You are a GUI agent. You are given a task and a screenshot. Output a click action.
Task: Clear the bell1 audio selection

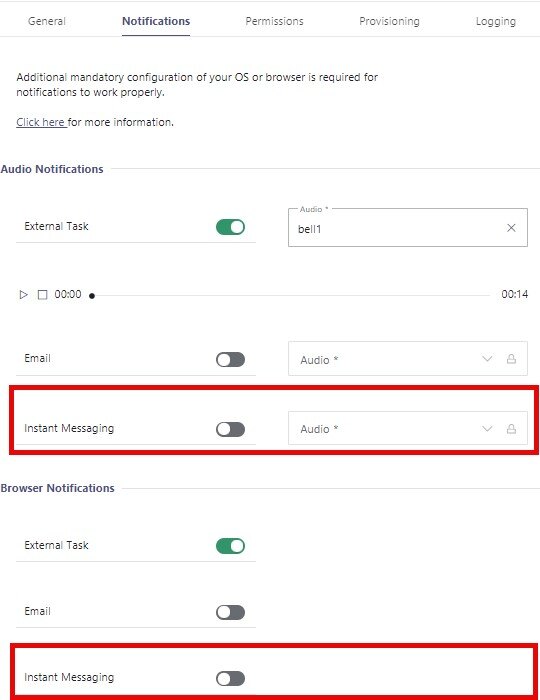tap(511, 228)
